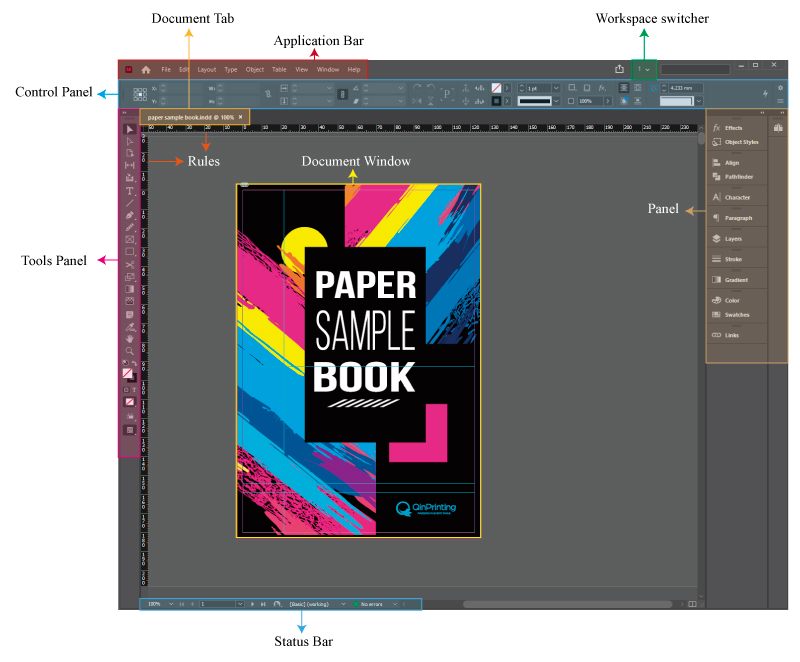Select the Line tool

click(130, 203)
